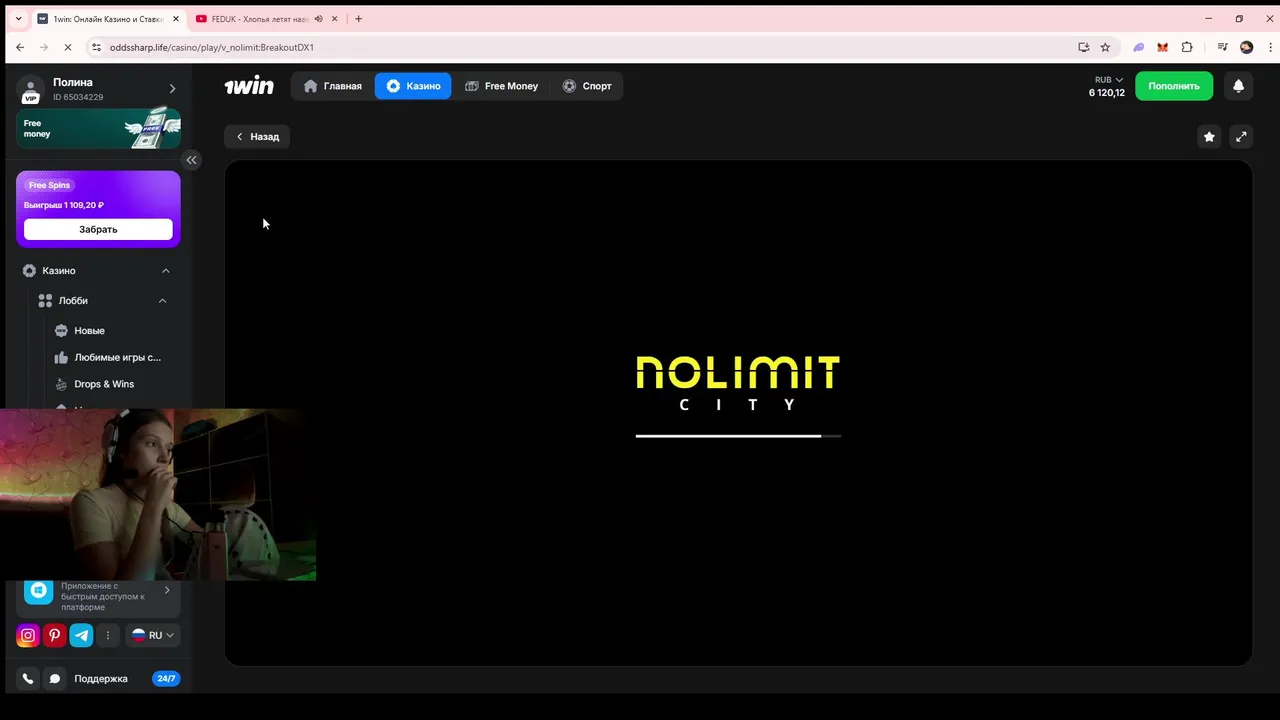1280x720 pixels.
Task: Click the Пополнить deposit button
Action: (1174, 86)
